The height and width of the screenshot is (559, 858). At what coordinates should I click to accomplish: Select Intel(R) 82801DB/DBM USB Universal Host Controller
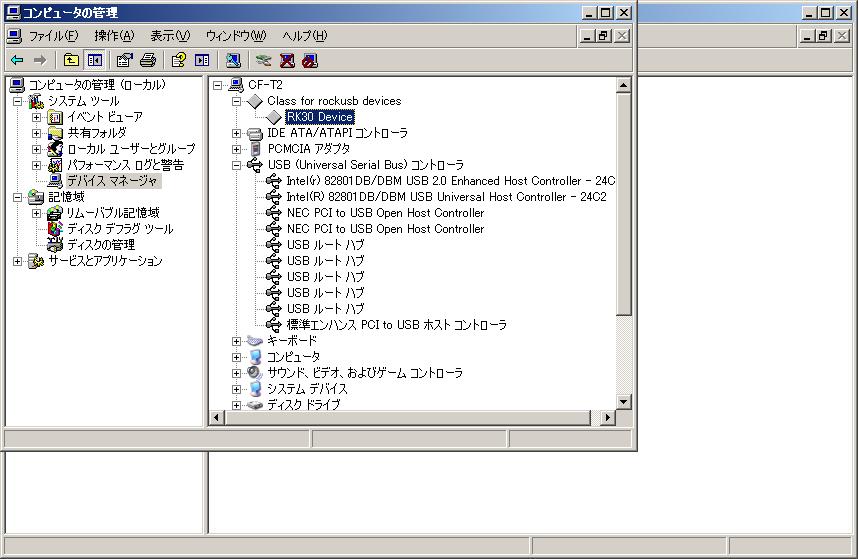tap(447, 197)
